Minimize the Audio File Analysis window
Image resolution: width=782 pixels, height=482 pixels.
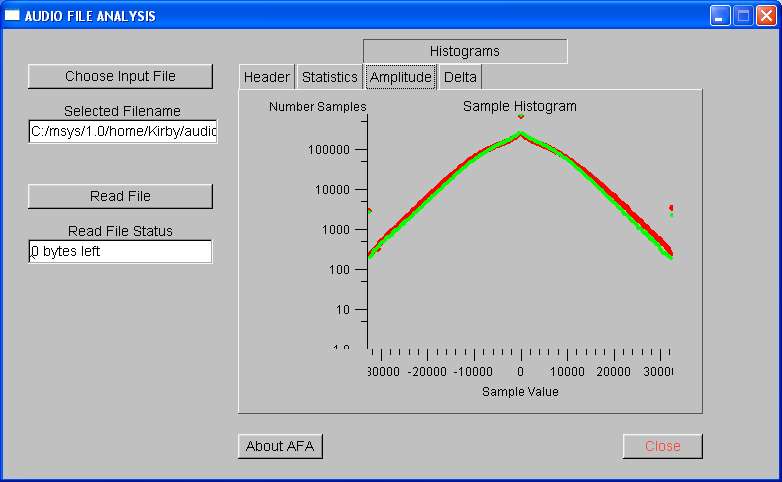click(x=720, y=16)
